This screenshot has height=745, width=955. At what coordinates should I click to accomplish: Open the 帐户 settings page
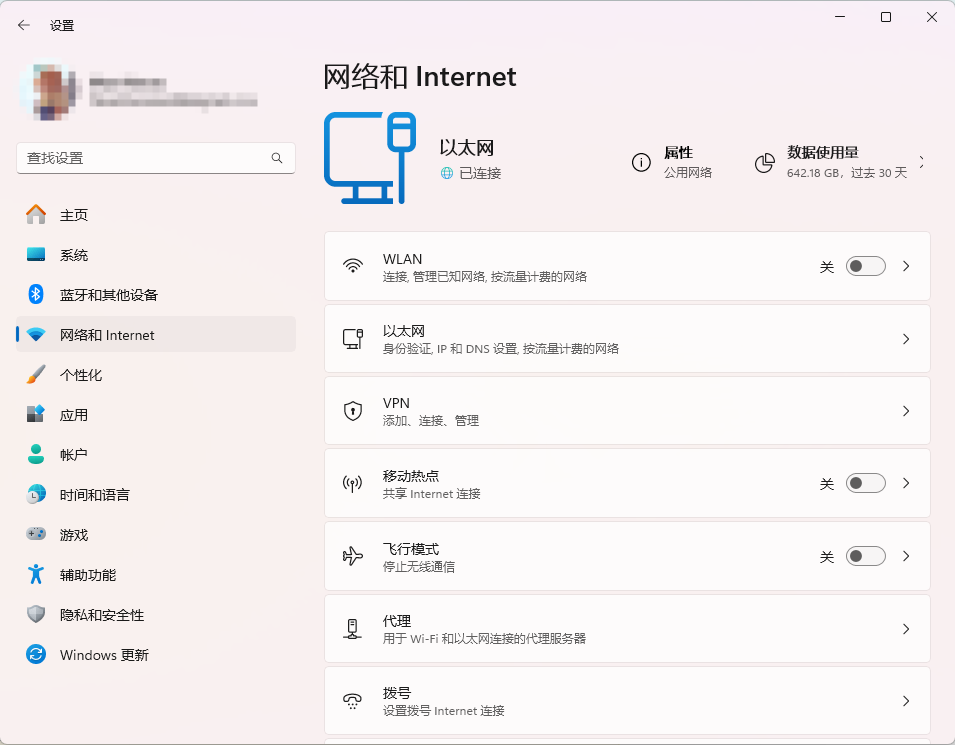(156, 454)
